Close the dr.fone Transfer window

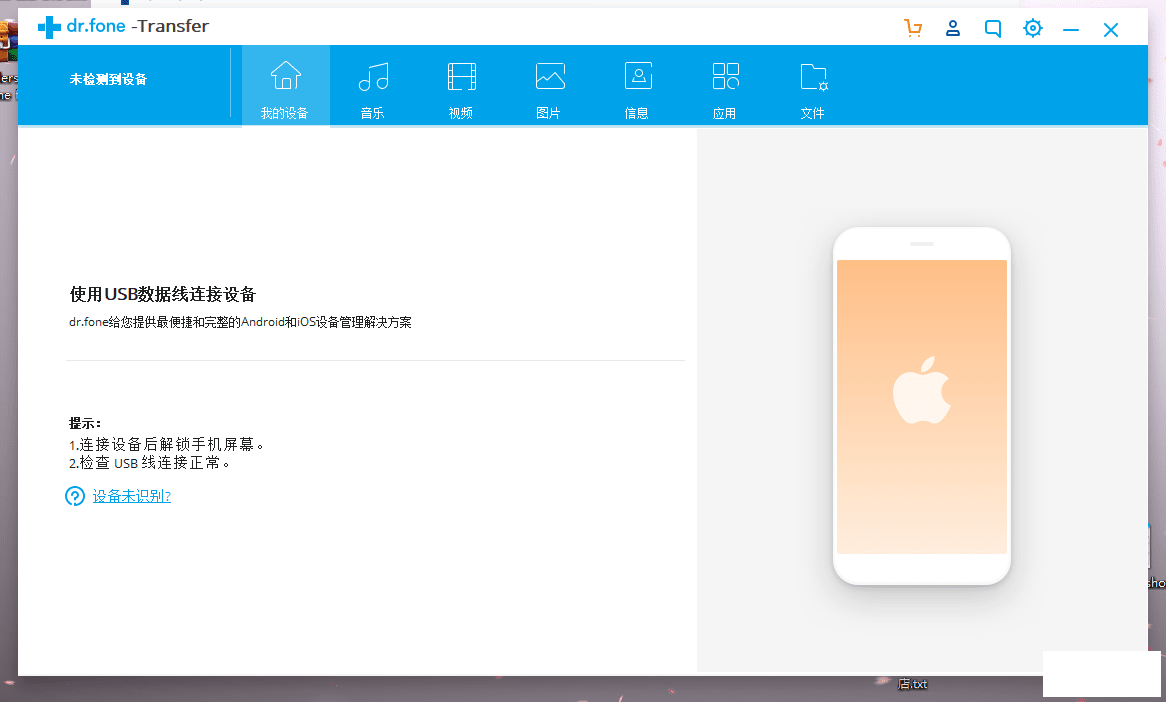coord(1111,30)
